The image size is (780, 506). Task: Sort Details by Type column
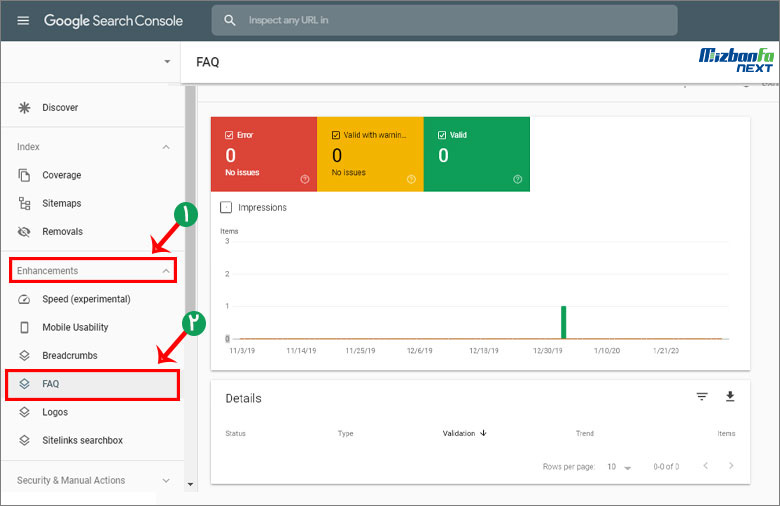click(x=345, y=433)
